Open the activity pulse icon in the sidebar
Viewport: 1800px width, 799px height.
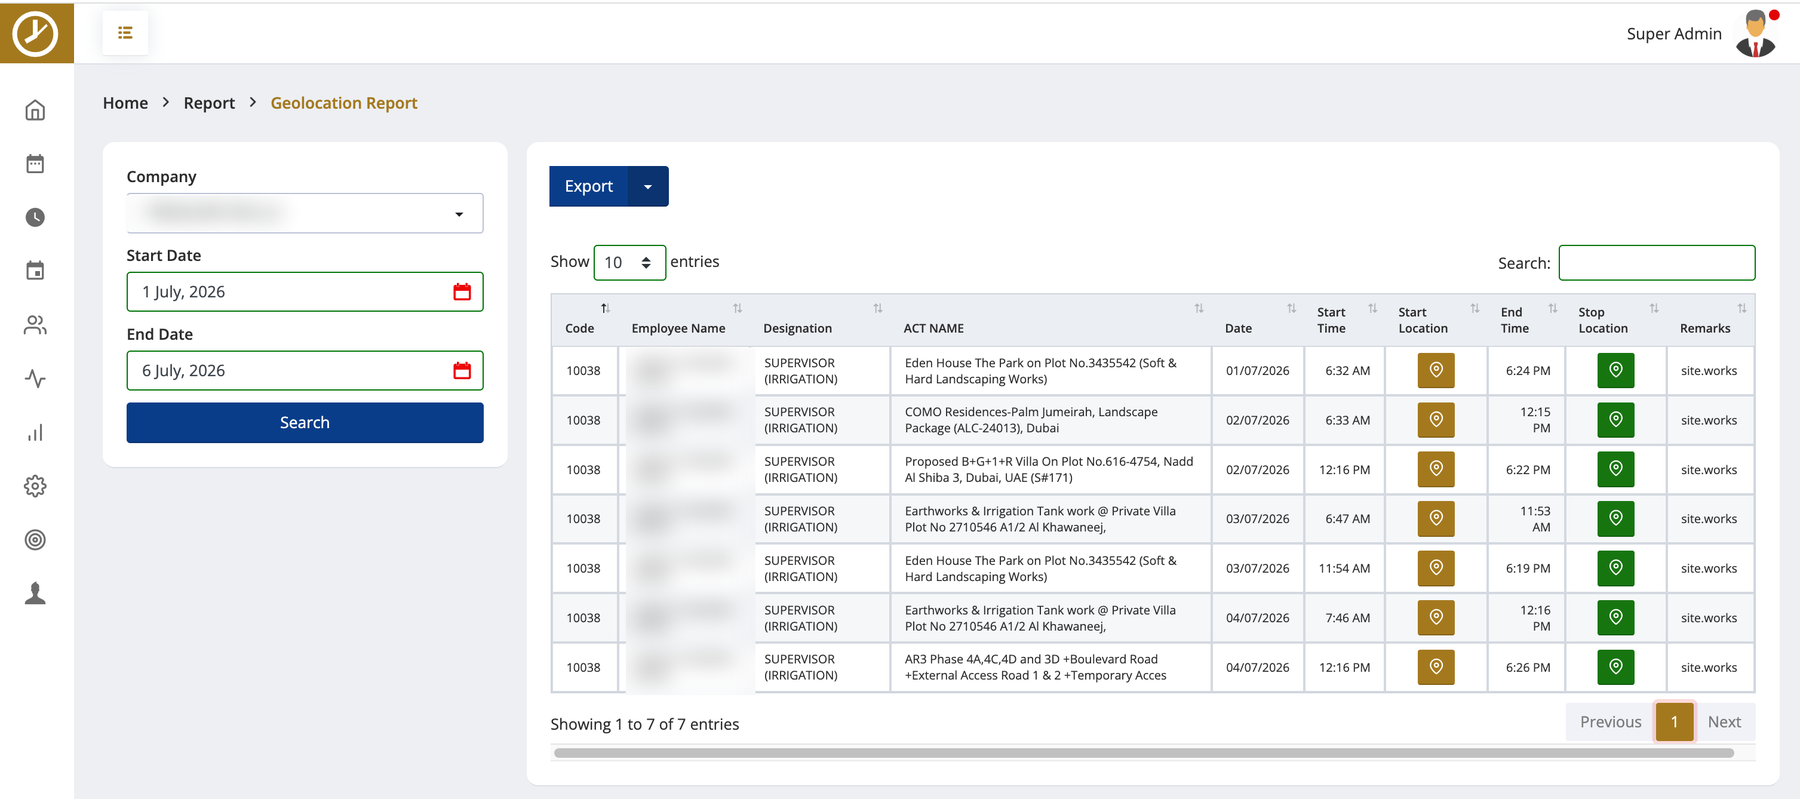pos(35,379)
